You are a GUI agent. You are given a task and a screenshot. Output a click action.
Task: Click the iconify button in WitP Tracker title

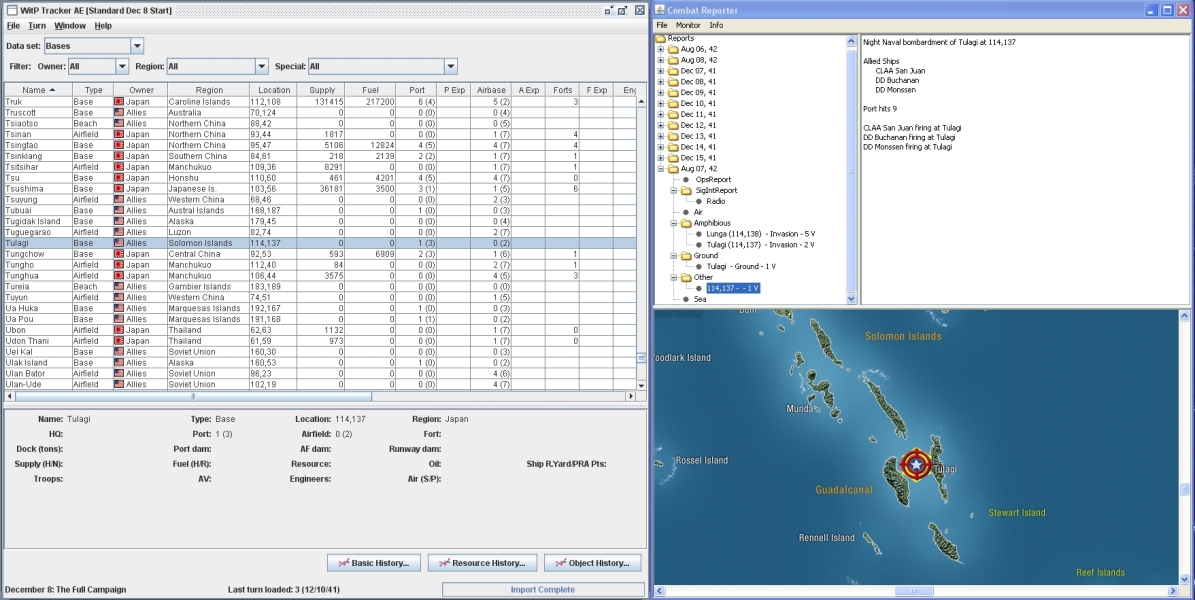pyautogui.click(x=607, y=9)
